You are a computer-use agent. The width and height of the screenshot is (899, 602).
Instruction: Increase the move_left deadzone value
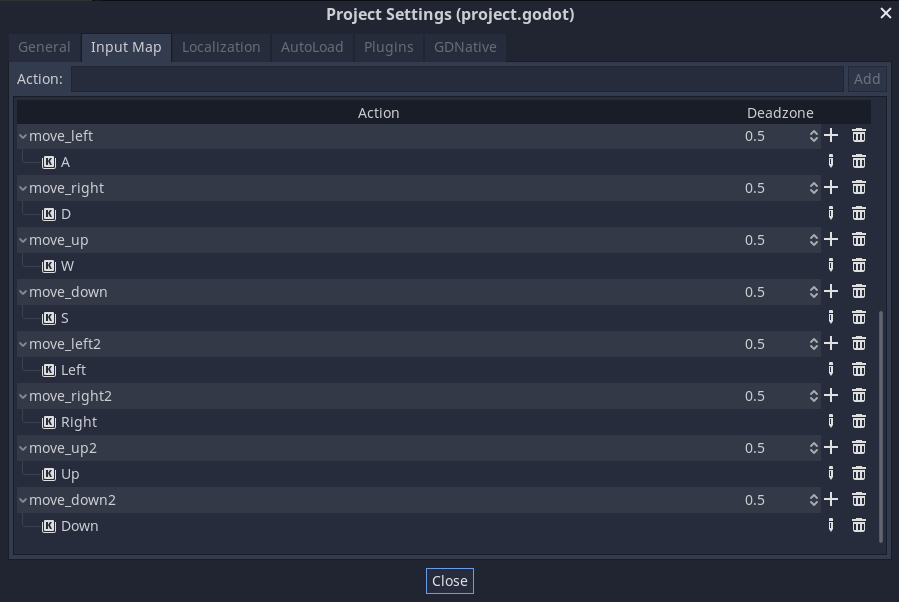pos(812,131)
